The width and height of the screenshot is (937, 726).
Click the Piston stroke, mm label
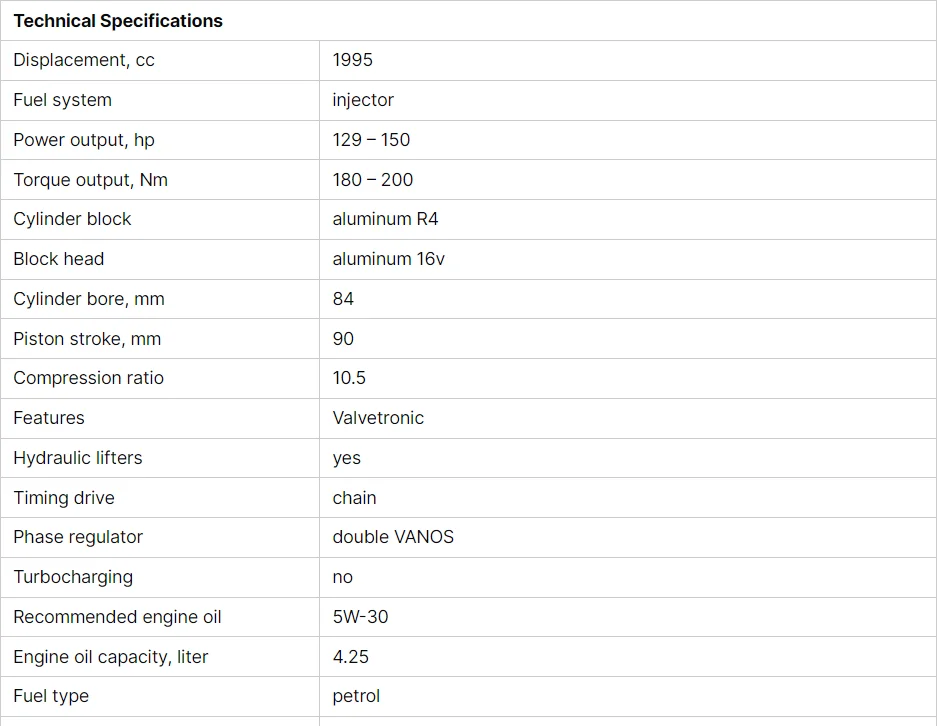coord(87,339)
